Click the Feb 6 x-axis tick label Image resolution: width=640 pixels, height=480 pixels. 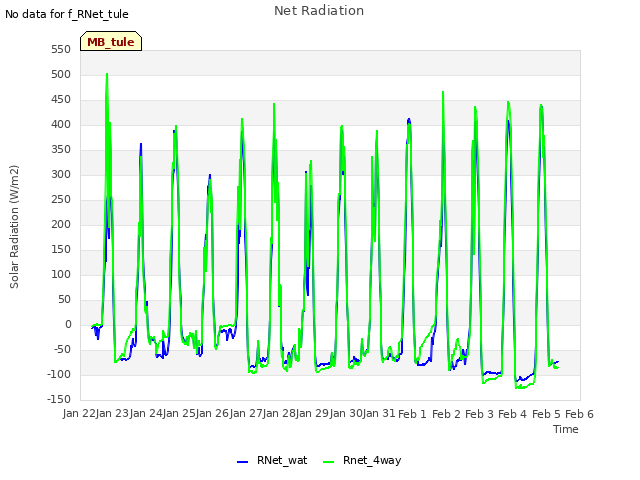pyautogui.click(x=579, y=414)
